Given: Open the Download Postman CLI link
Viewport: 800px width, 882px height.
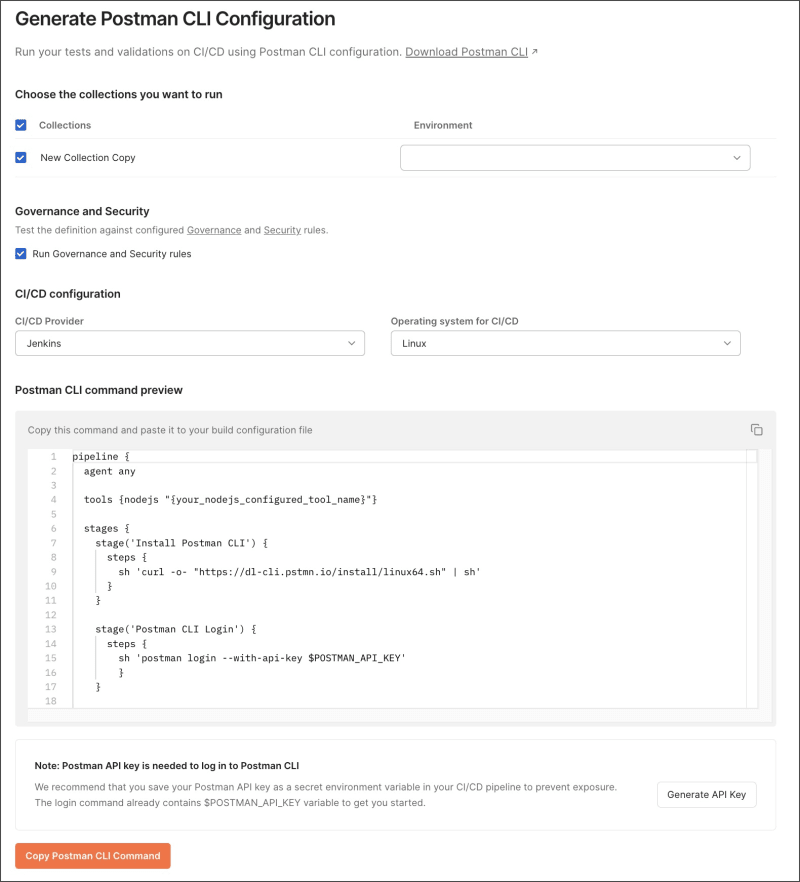Looking at the screenshot, I should 466,52.
